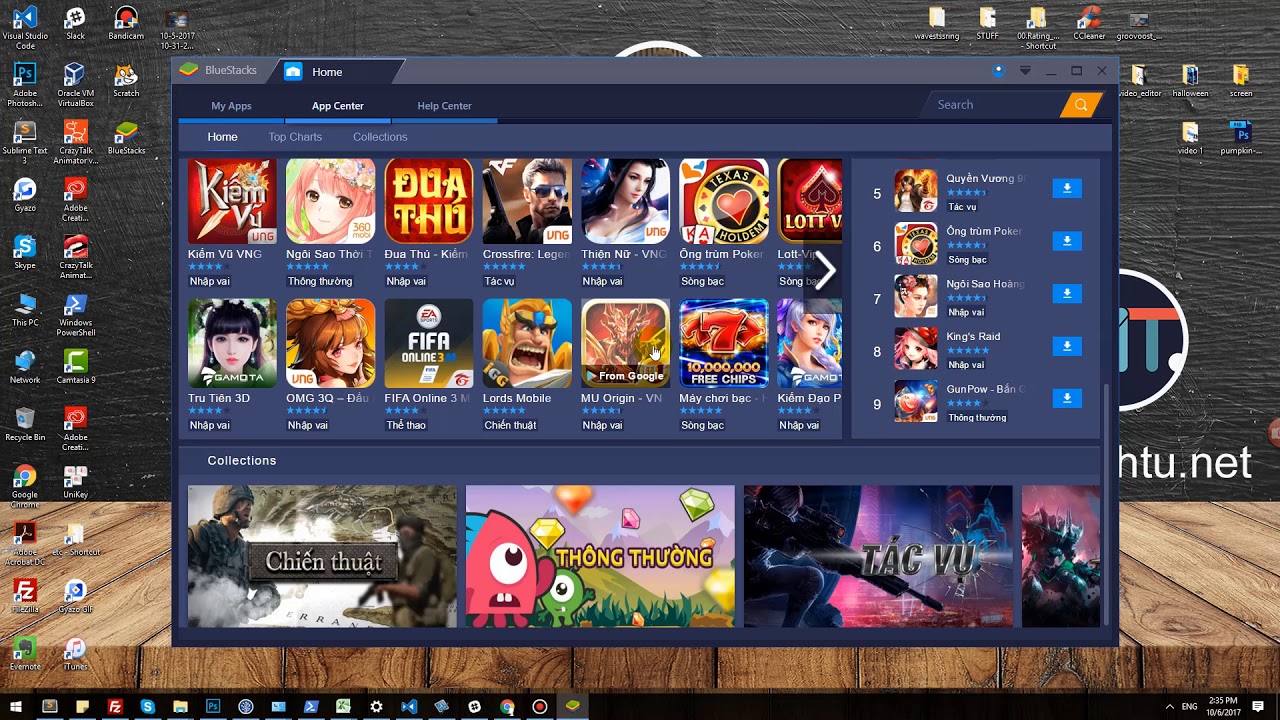Click the King's Raid title text

tap(973, 336)
